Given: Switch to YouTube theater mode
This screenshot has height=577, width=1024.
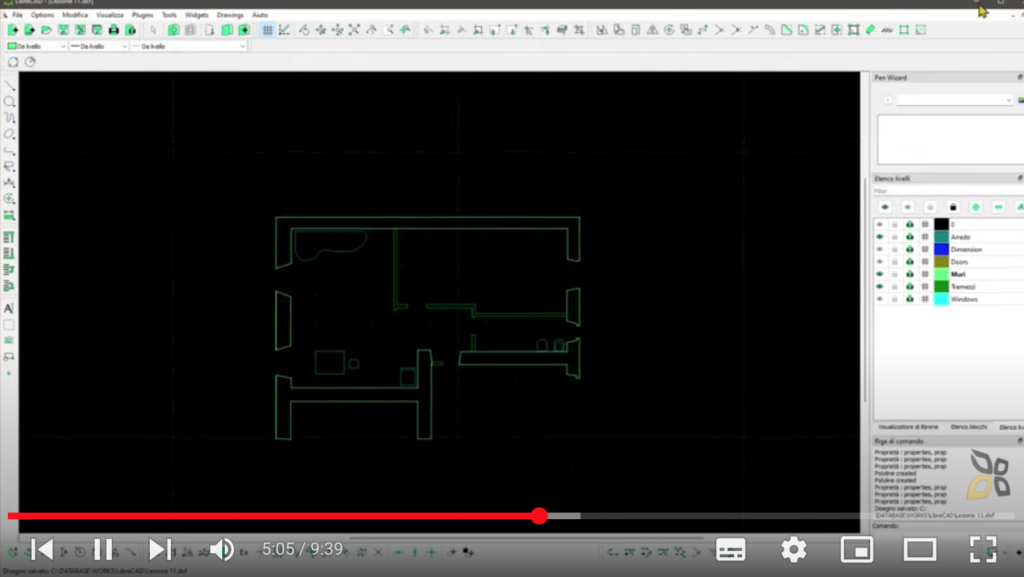Looking at the screenshot, I should pos(920,550).
